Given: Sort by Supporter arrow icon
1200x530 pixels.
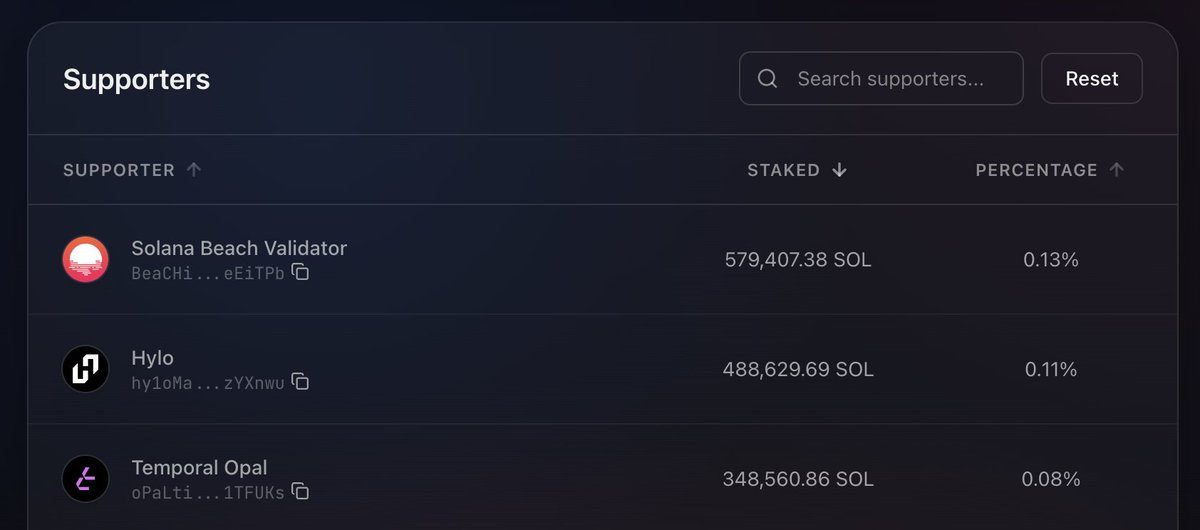Looking at the screenshot, I should (x=194, y=170).
